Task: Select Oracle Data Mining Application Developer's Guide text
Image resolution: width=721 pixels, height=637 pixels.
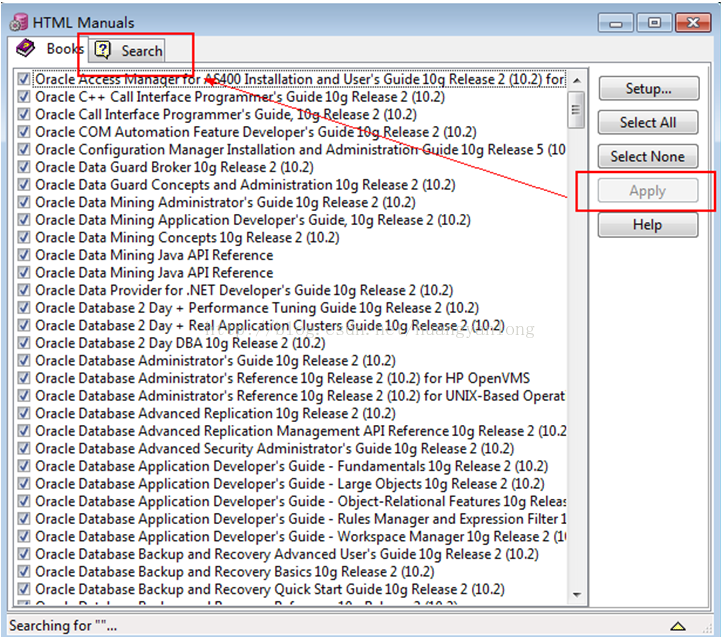Action: coord(253,220)
